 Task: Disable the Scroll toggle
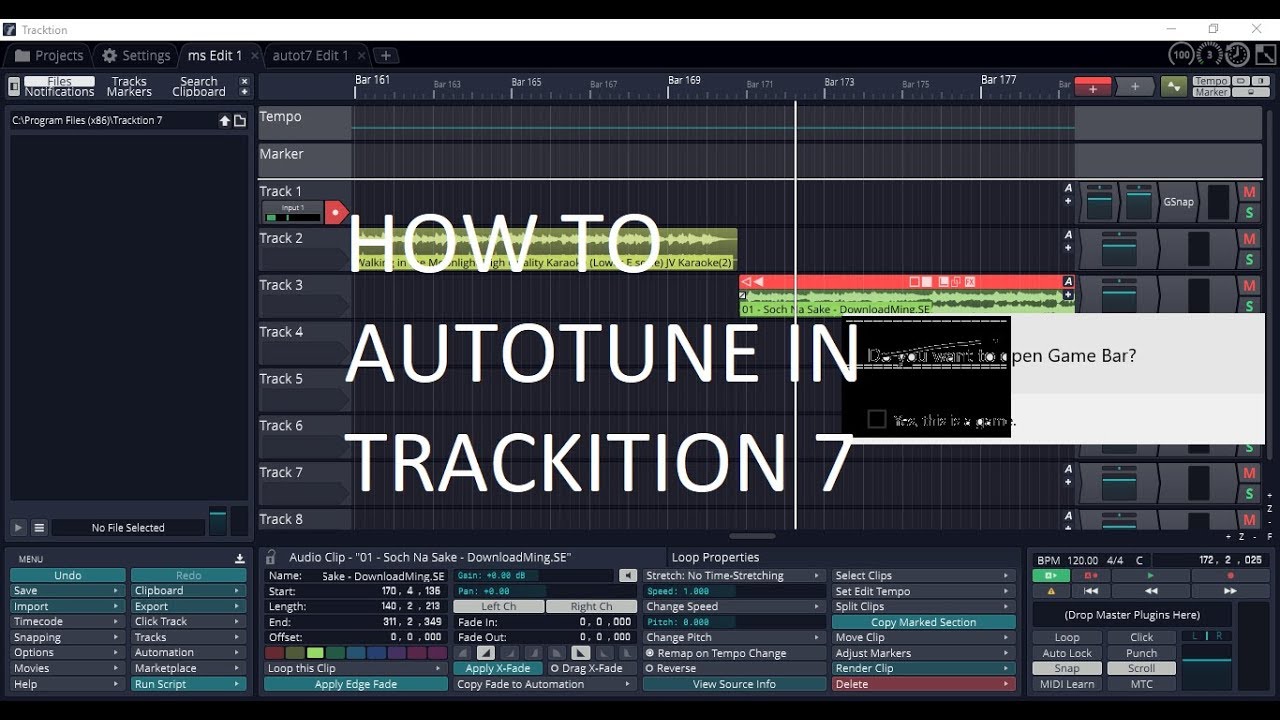(1141, 669)
